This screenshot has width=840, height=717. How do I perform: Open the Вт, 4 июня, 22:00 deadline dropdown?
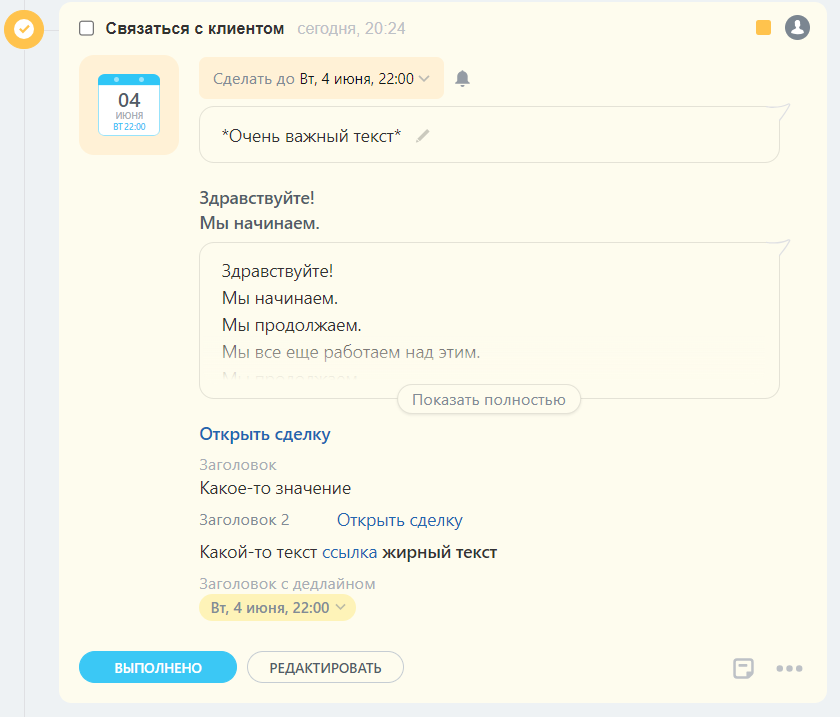(x=277, y=607)
